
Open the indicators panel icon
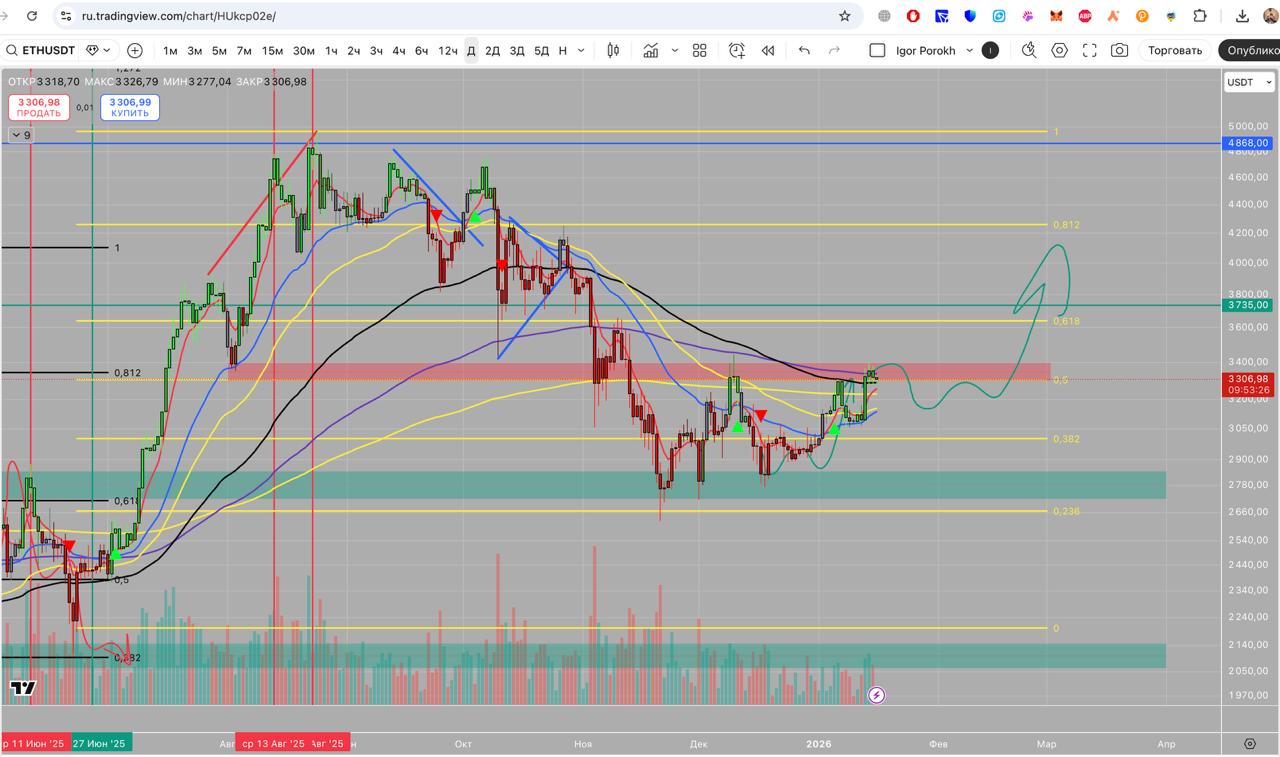651,51
